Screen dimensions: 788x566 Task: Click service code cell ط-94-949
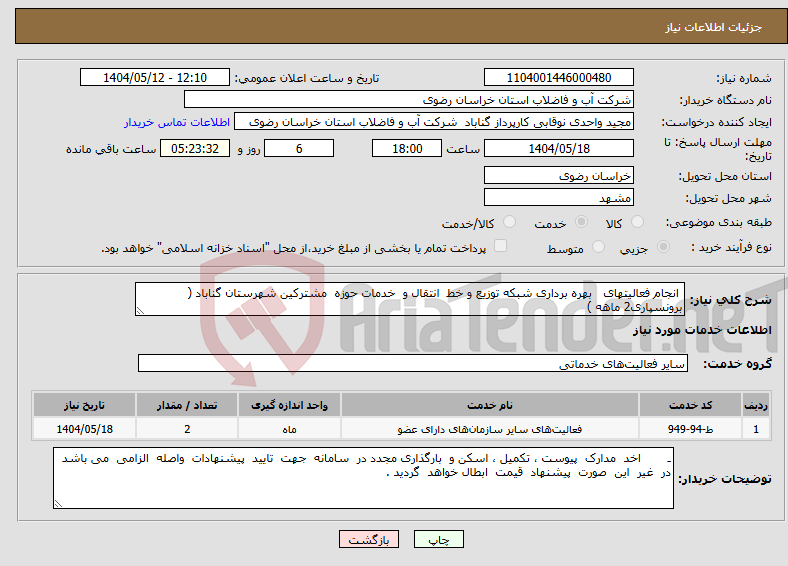pyautogui.click(x=690, y=429)
